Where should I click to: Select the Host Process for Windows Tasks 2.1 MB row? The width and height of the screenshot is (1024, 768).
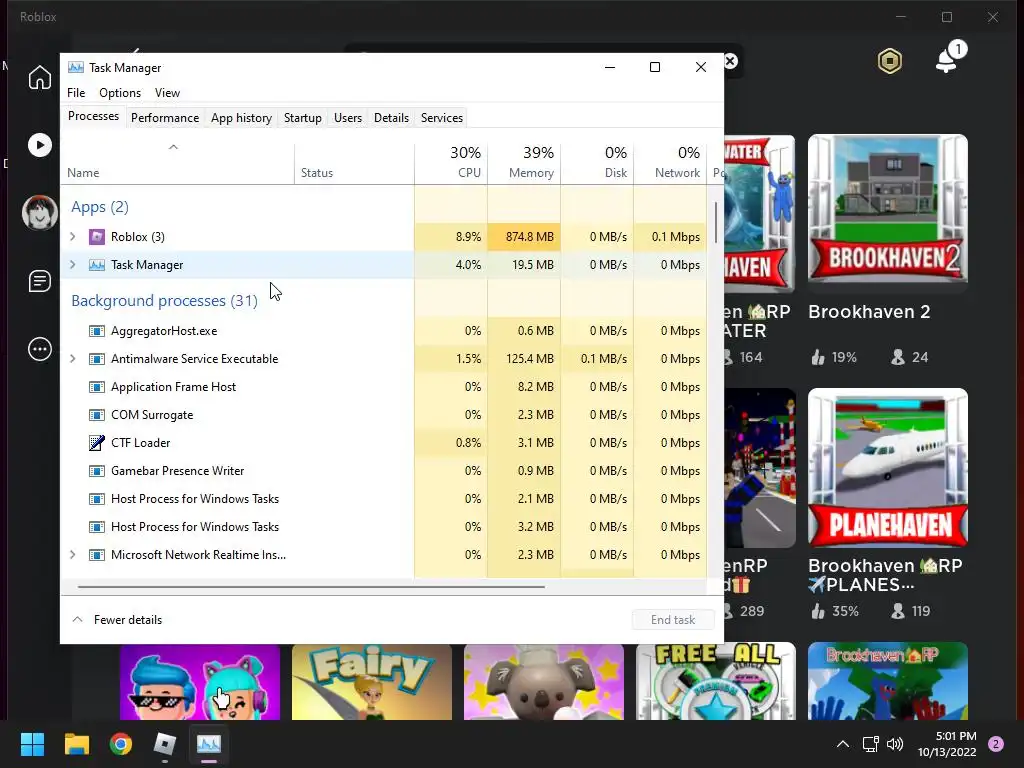384,499
